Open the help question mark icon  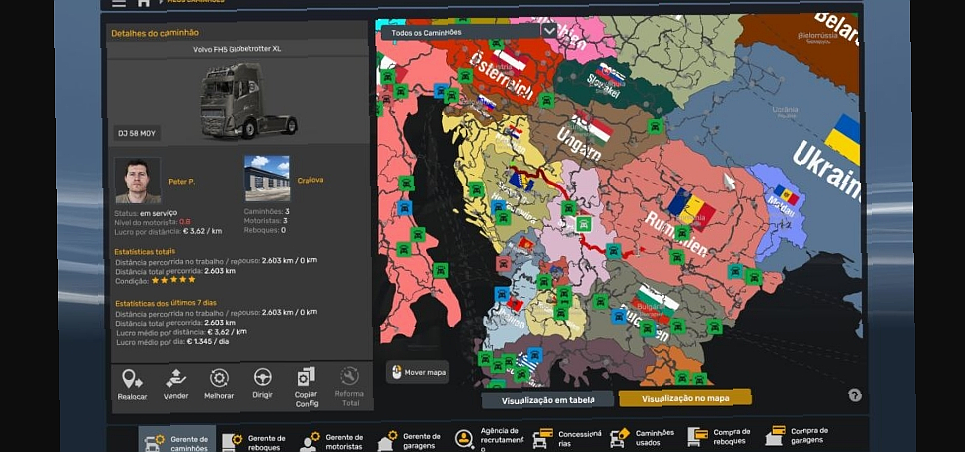[x=855, y=395]
